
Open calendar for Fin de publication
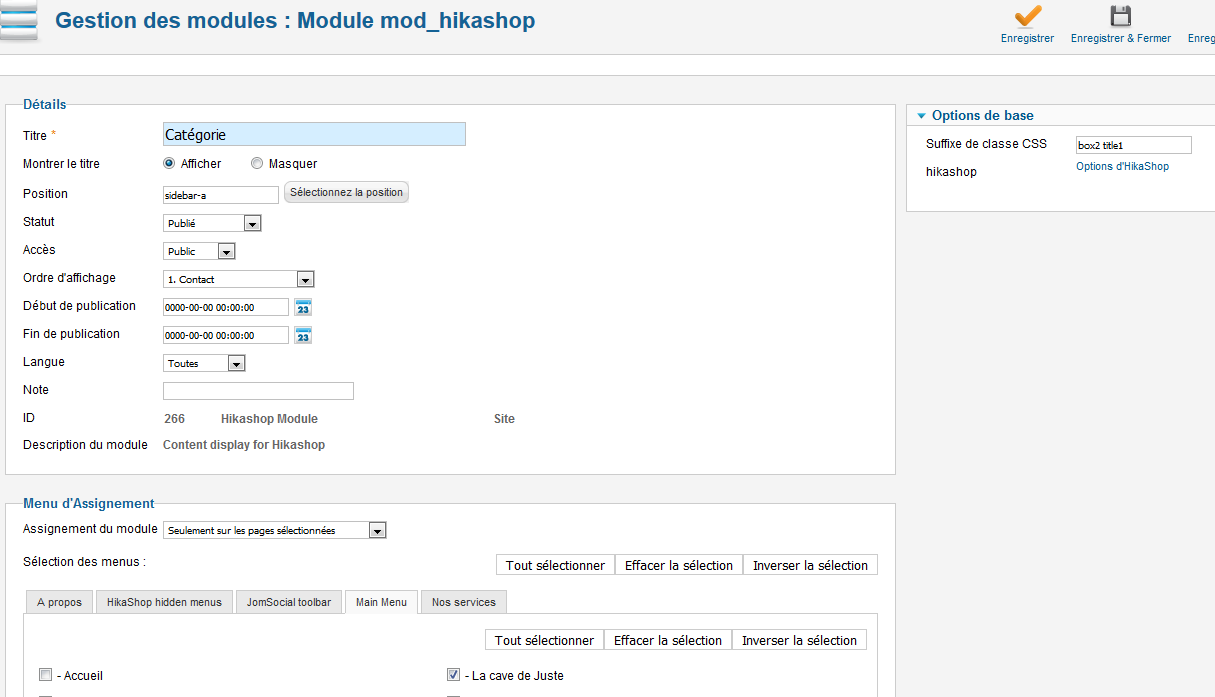303,335
